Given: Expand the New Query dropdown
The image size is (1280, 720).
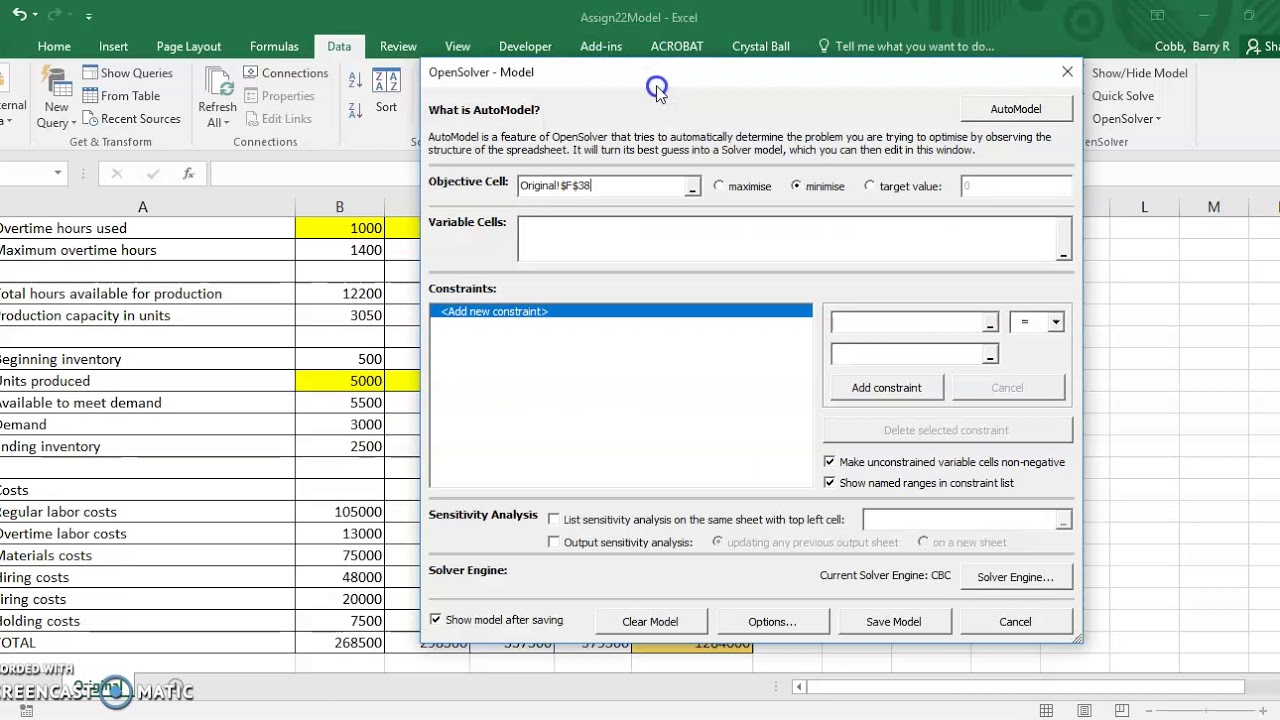Looking at the screenshot, I should point(56,123).
